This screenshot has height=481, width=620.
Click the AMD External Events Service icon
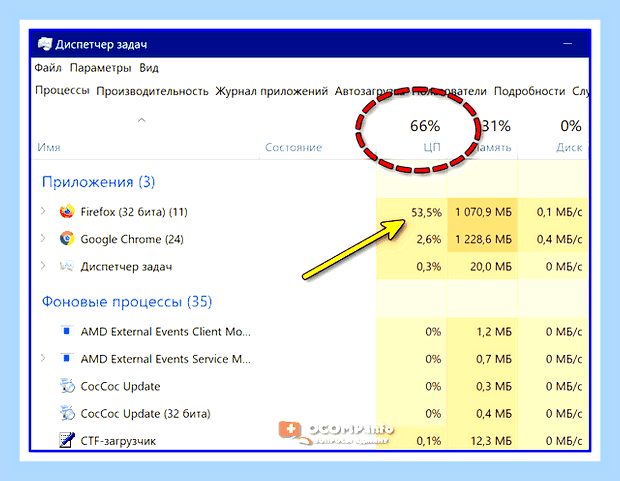[66, 358]
